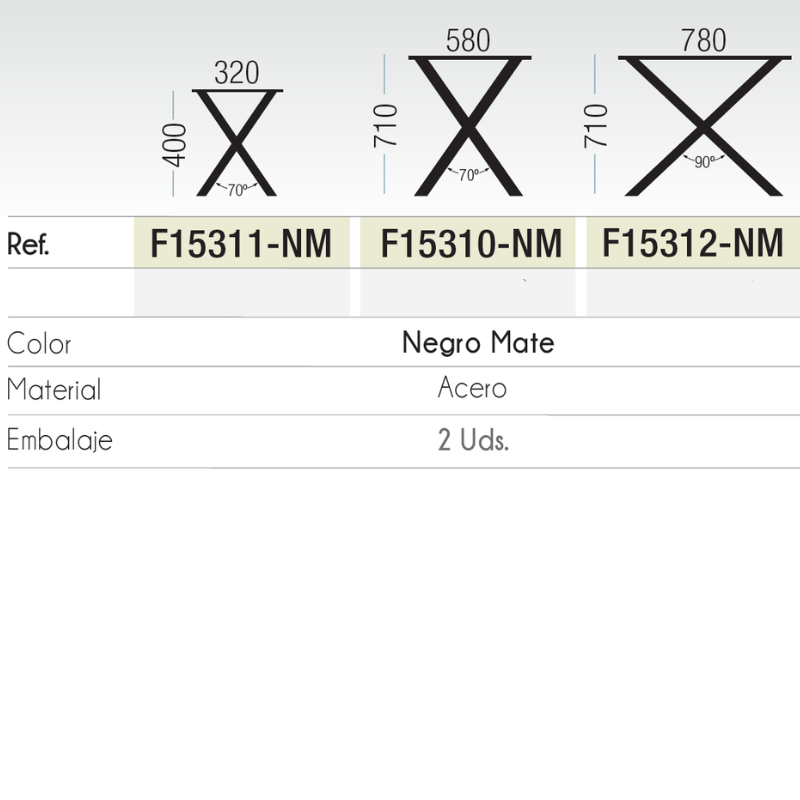
Task: Click the 780 width dimension label
Action: [x=703, y=41]
